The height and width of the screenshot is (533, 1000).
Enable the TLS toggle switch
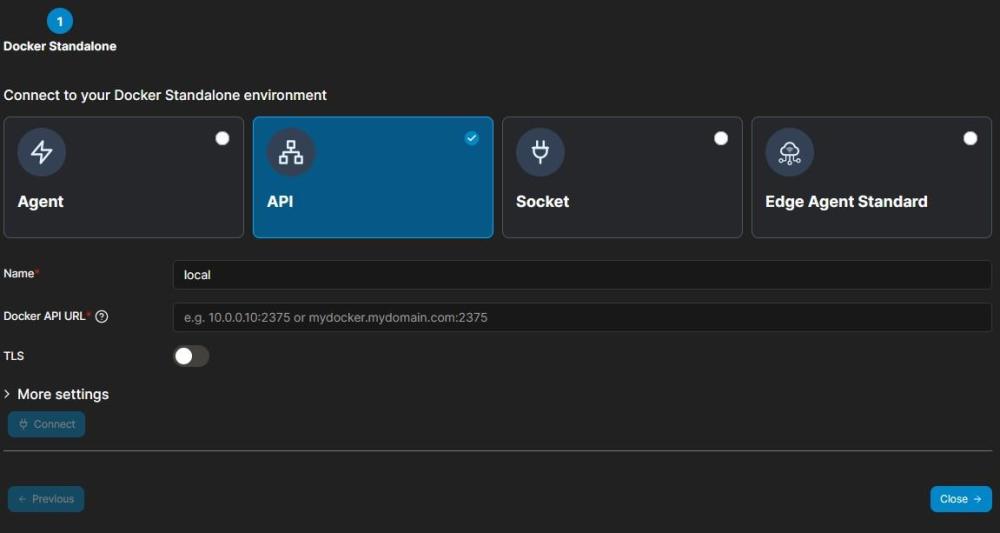click(191, 356)
